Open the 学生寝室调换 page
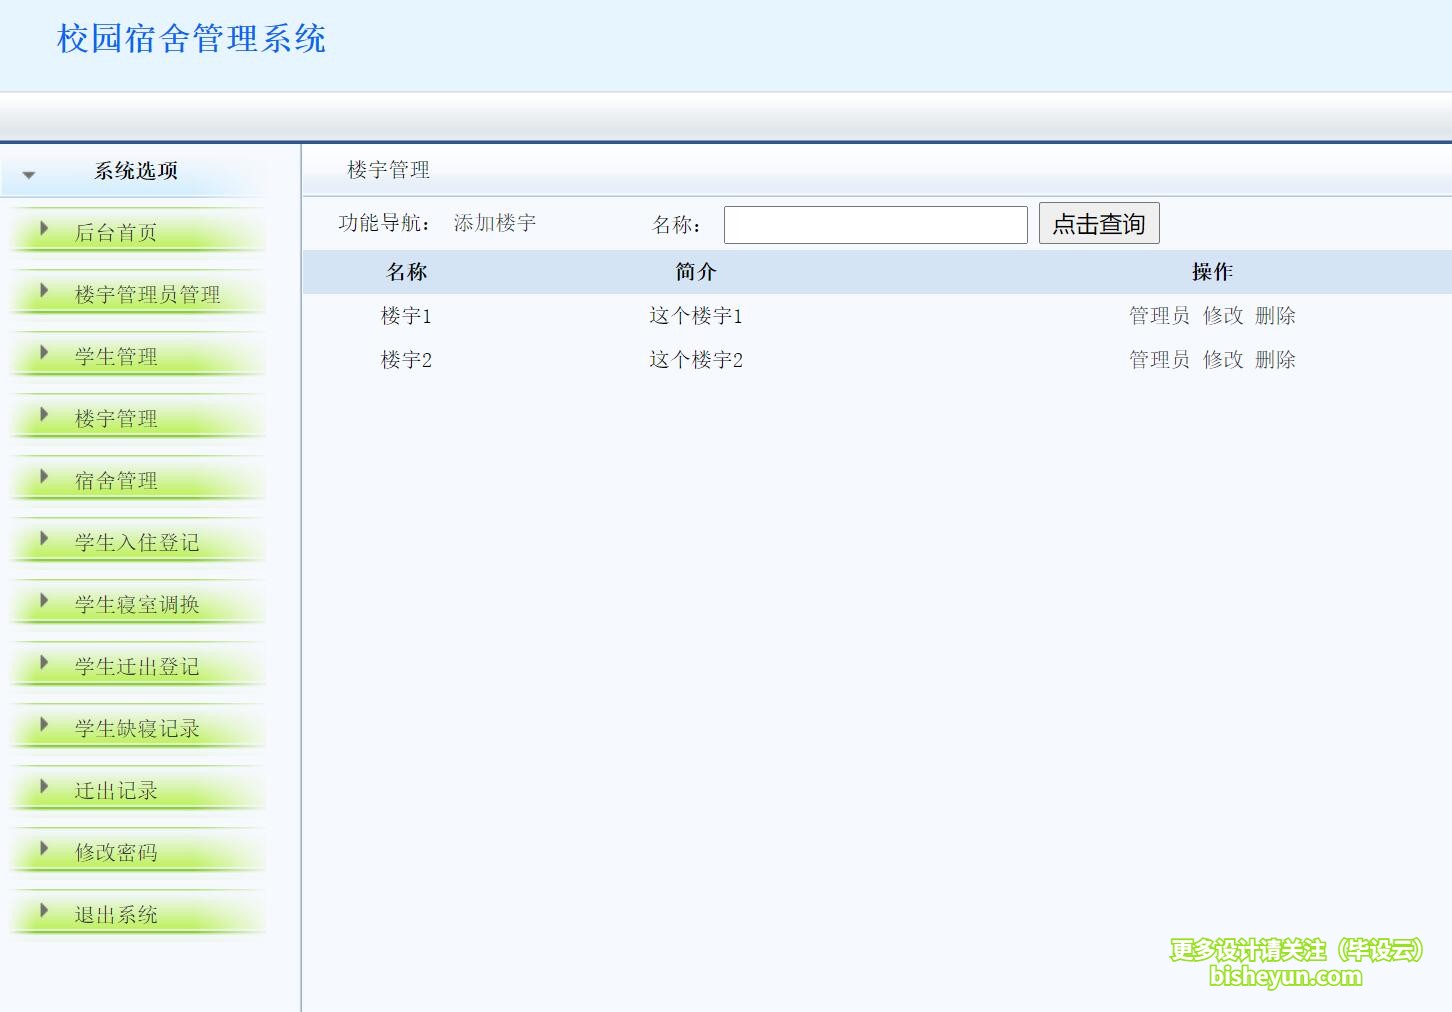 coord(135,604)
